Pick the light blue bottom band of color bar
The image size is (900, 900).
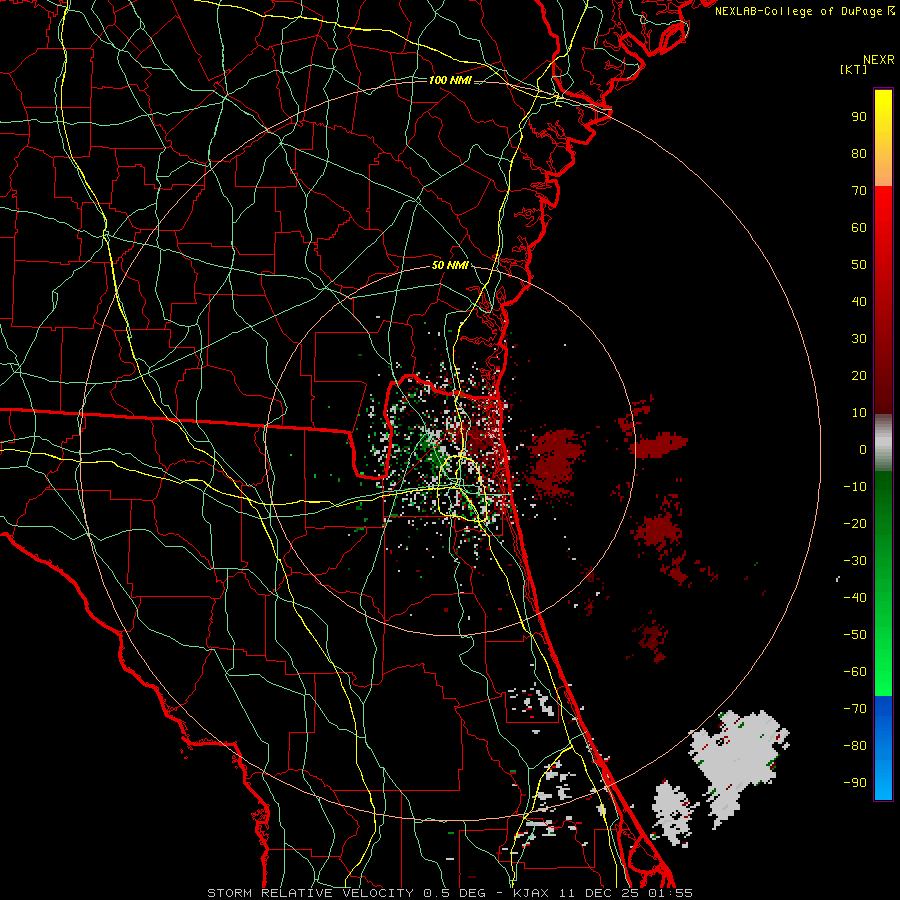tap(883, 778)
